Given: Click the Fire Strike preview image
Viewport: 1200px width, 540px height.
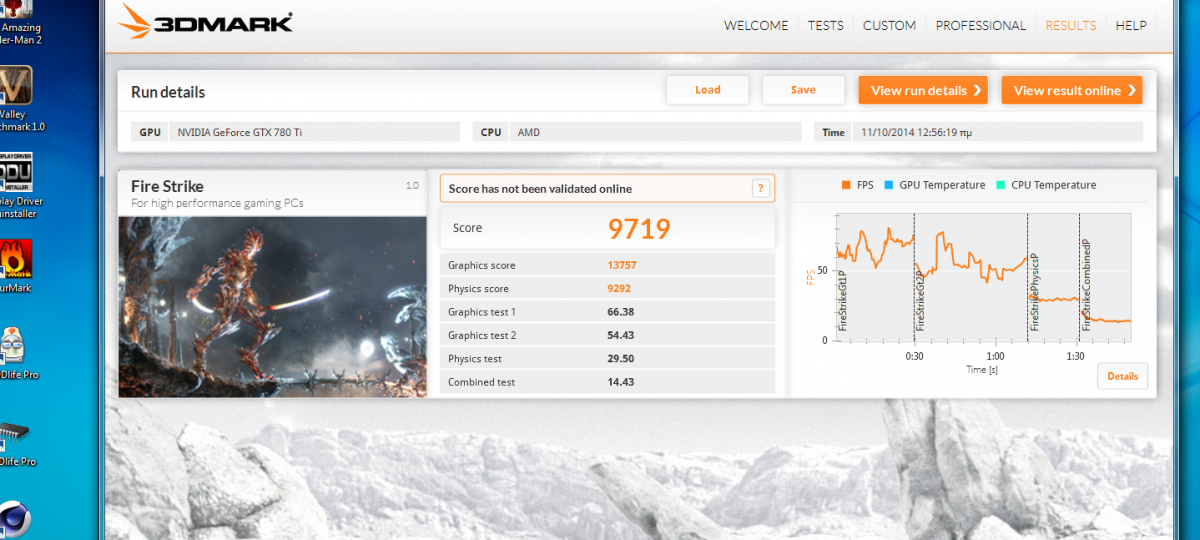Looking at the screenshot, I should pyautogui.click(x=272, y=306).
